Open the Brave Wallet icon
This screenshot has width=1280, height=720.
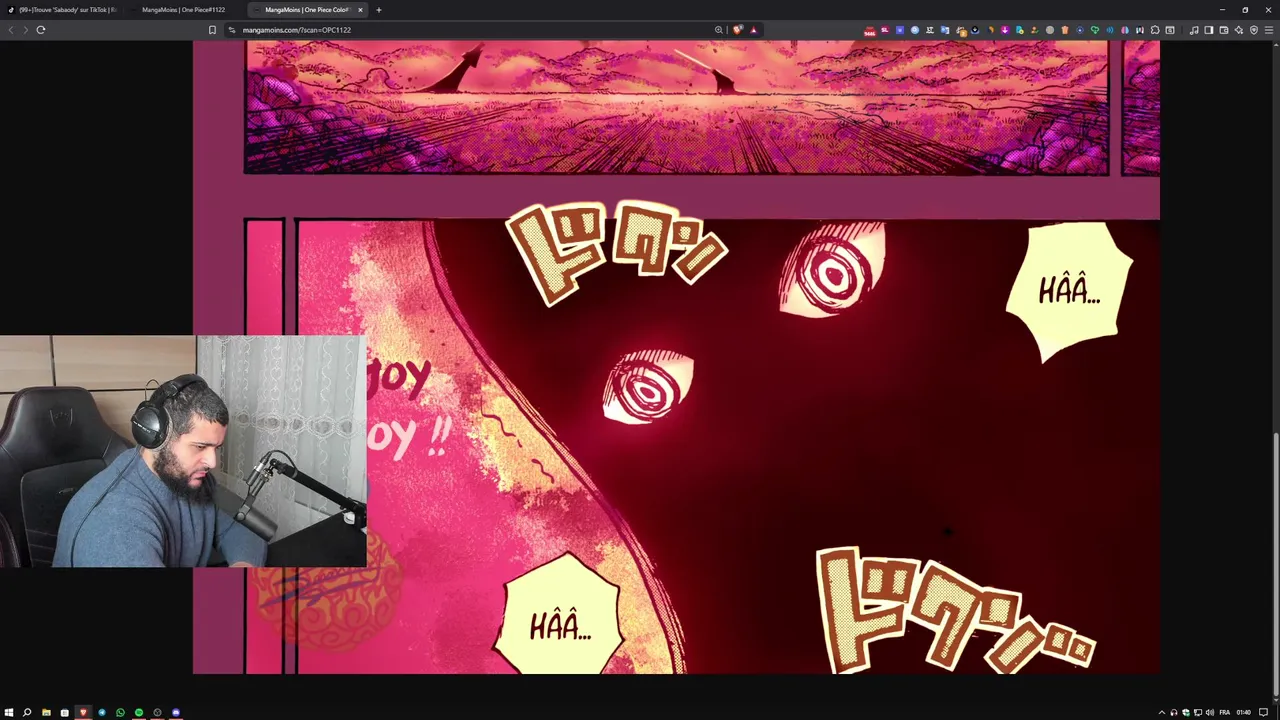click(1224, 30)
